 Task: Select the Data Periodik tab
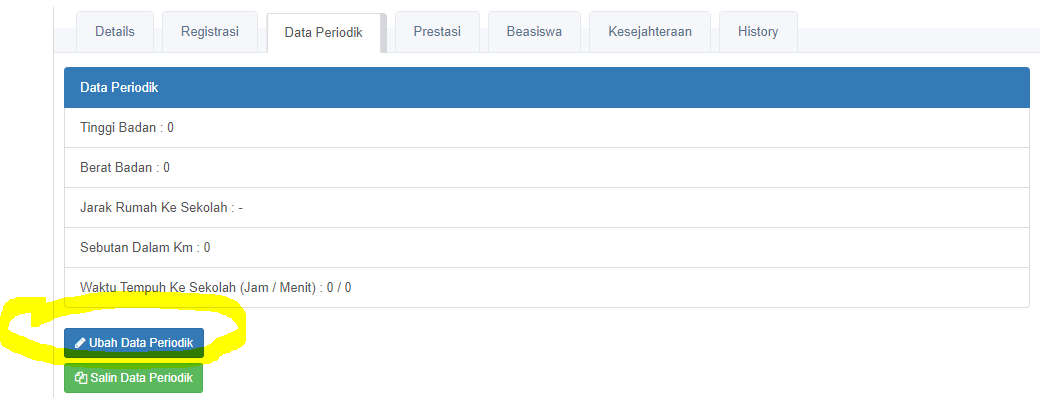pyautogui.click(x=323, y=33)
